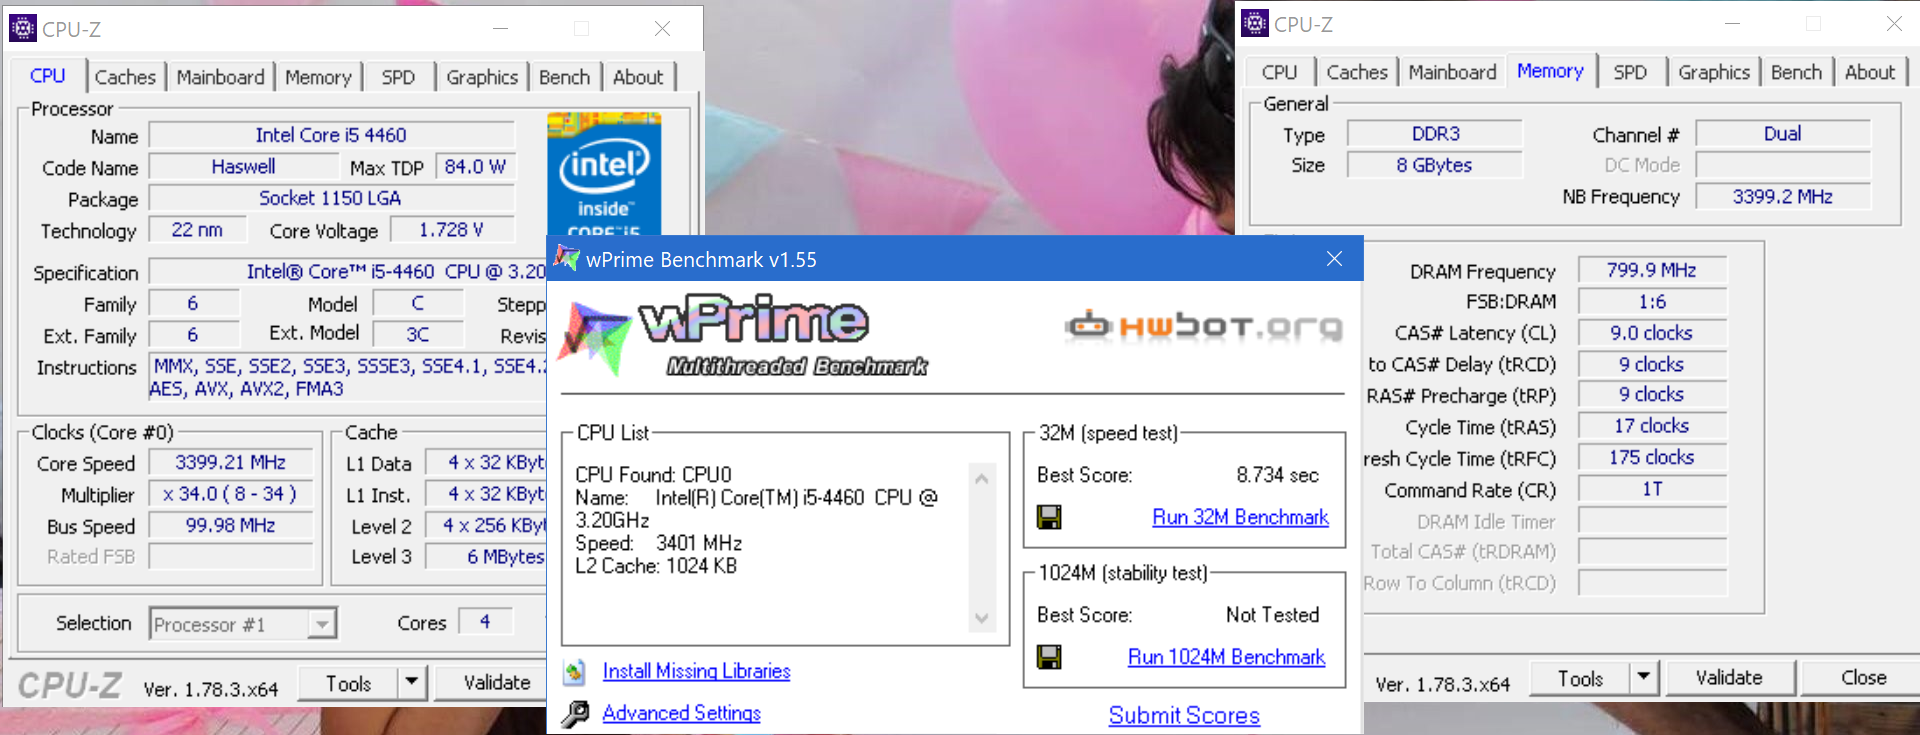Save the 32M score with floppy icon

point(1049,517)
